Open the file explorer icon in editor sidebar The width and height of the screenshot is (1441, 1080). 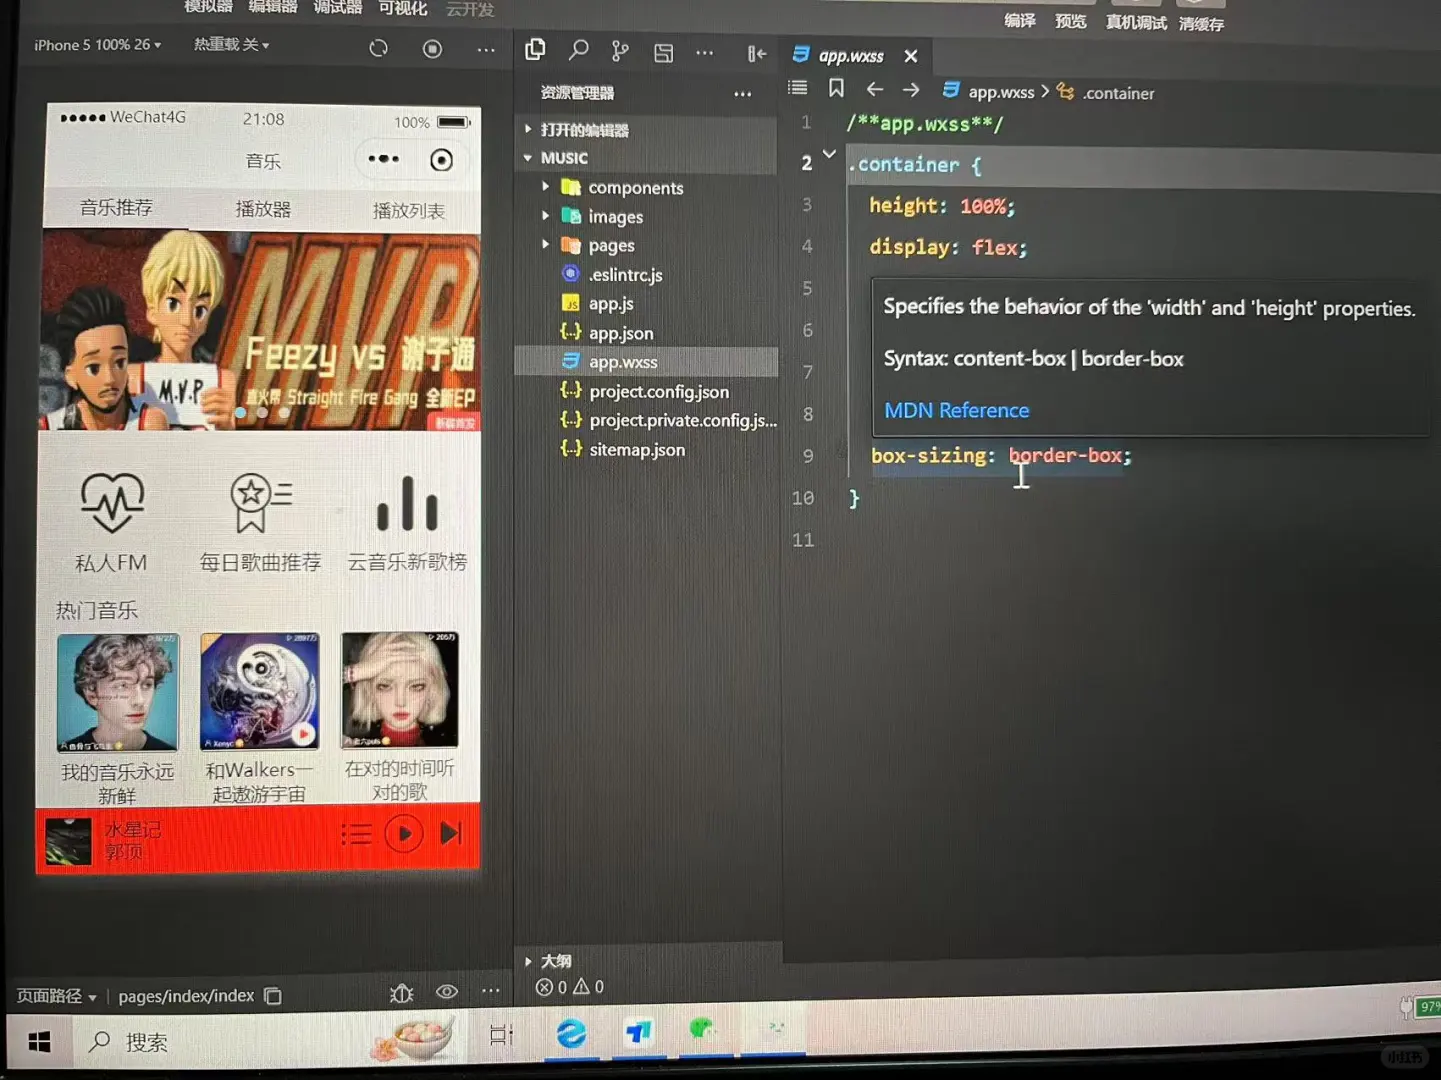click(x=535, y=50)
